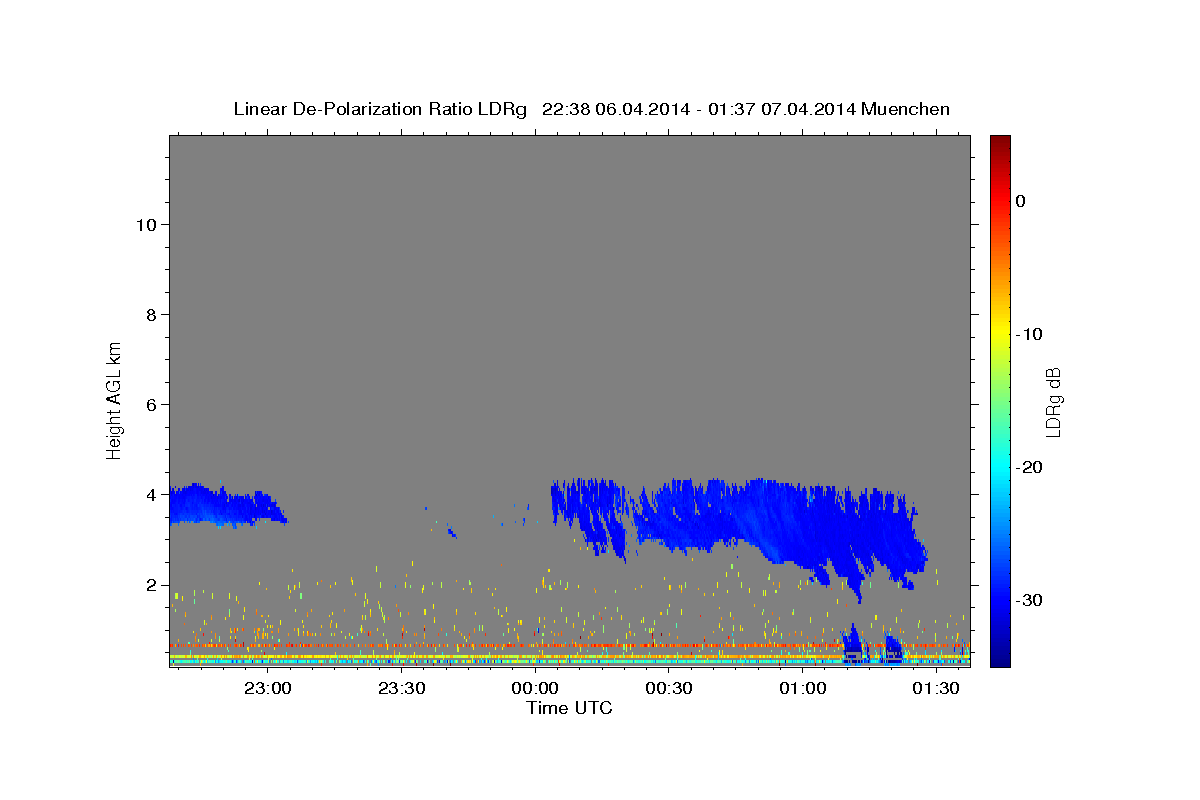
Task: Click the dark red top of the colorbar
Action: point(1000,145)
